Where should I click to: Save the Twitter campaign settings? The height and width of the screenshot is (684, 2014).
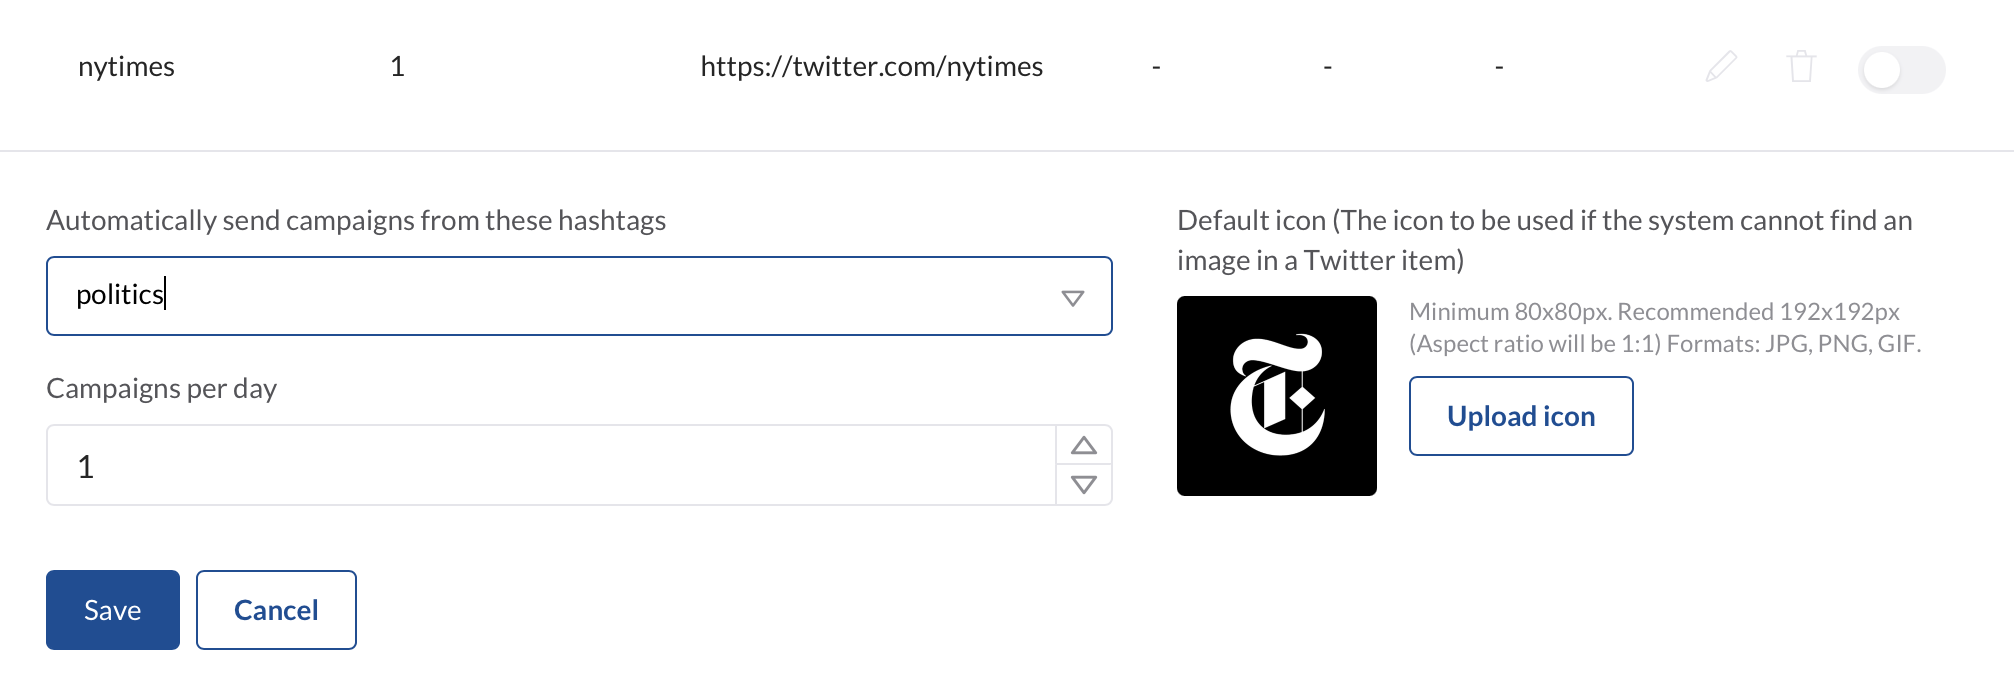coord(113,610)
